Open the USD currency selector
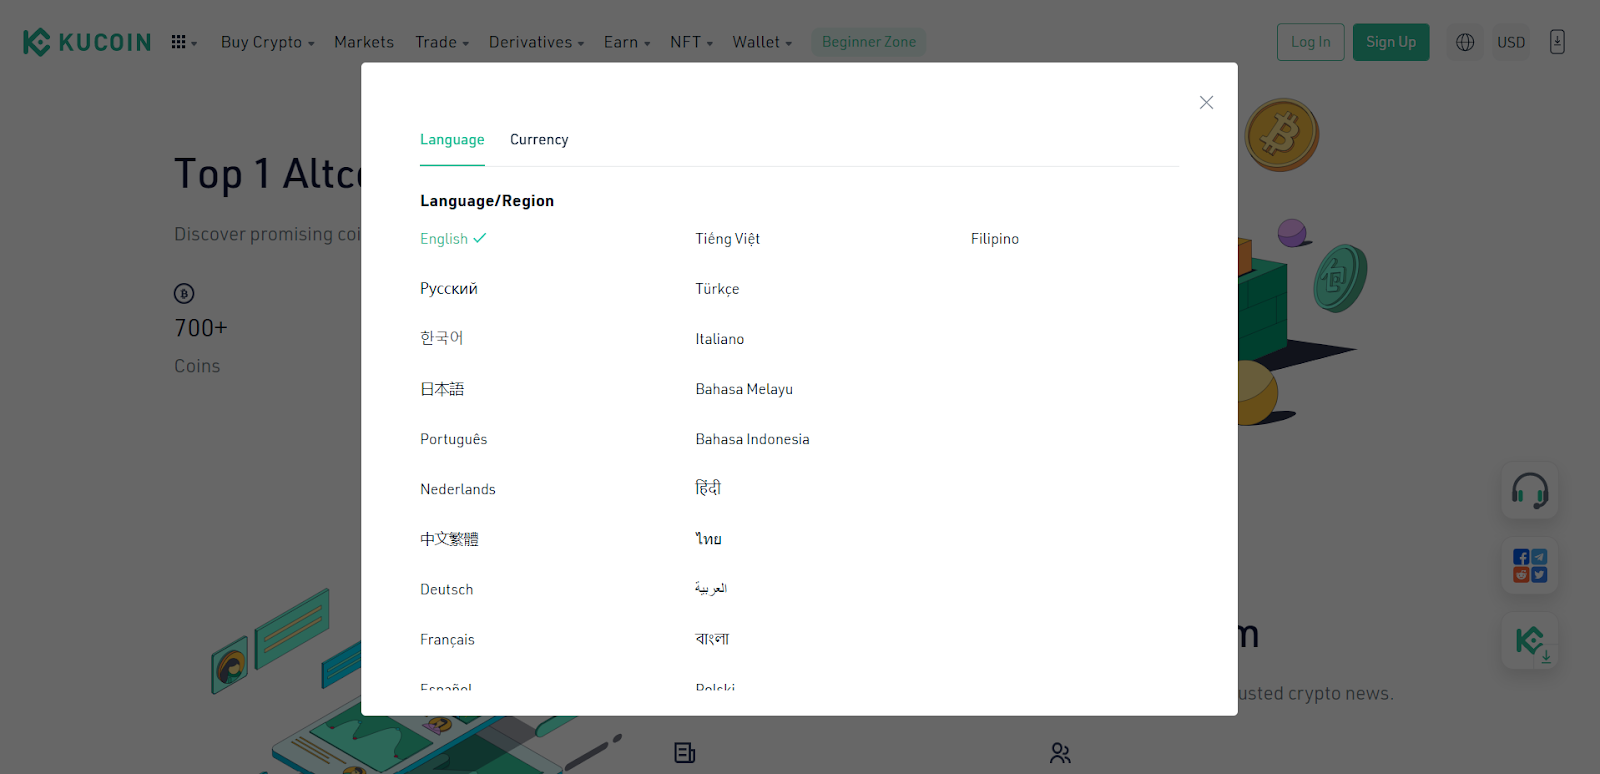 [x=1511, y=42]
